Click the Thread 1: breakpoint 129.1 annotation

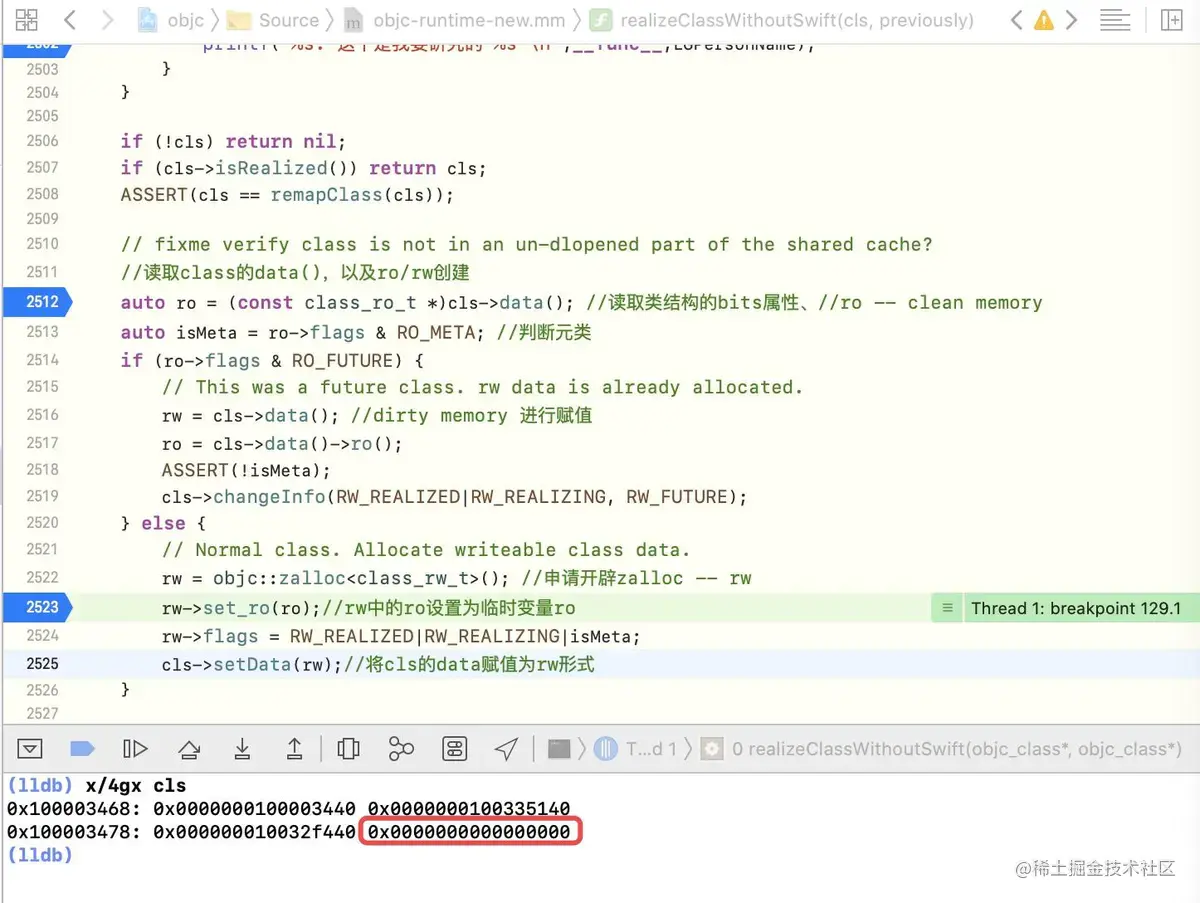click(1076, 608)
